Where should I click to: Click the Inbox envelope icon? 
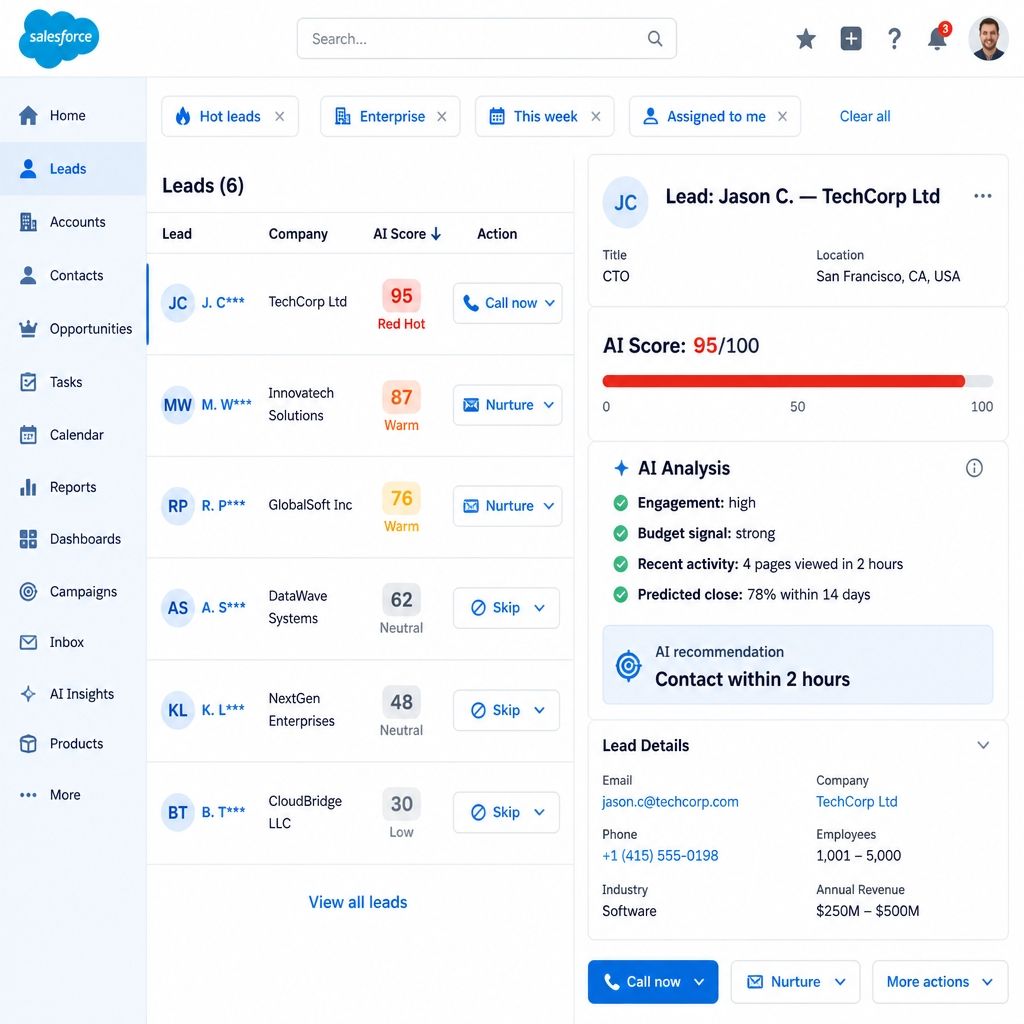28,643
